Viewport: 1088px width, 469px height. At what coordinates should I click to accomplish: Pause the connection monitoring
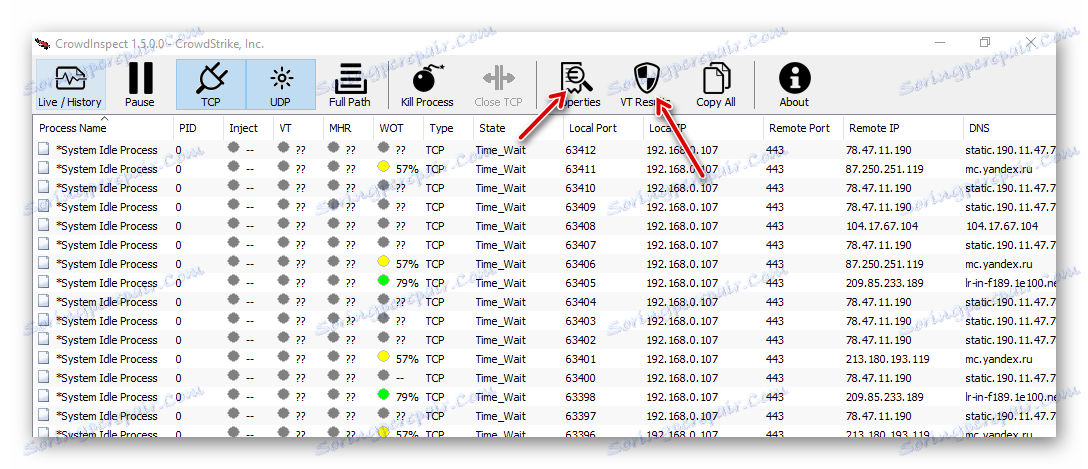[140, 85]
